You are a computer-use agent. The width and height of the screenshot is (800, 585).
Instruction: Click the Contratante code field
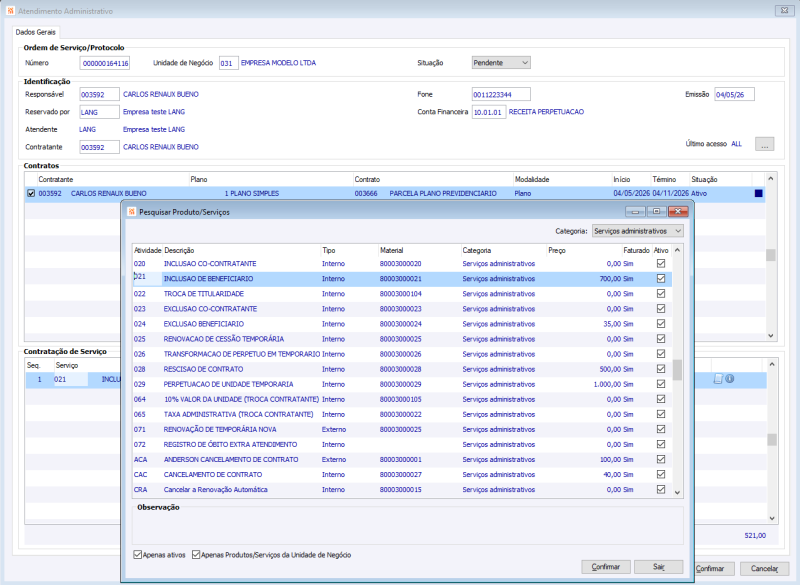99,147
